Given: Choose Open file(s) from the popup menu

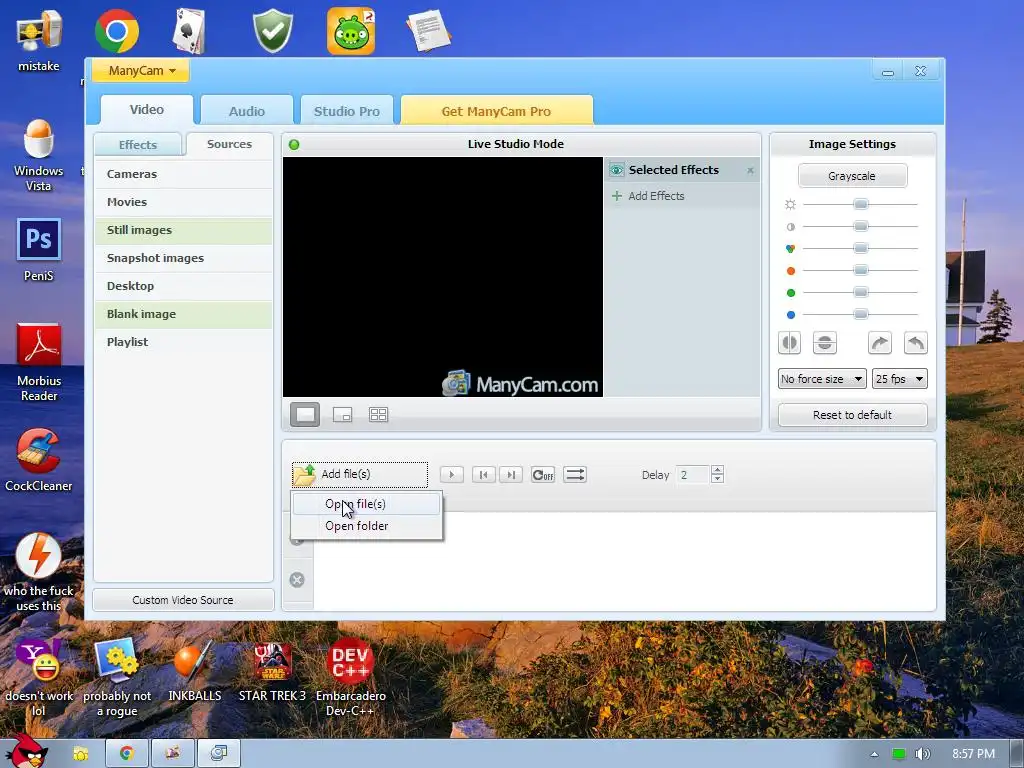Looking at the screenshot, I should (x=366, y=504).
